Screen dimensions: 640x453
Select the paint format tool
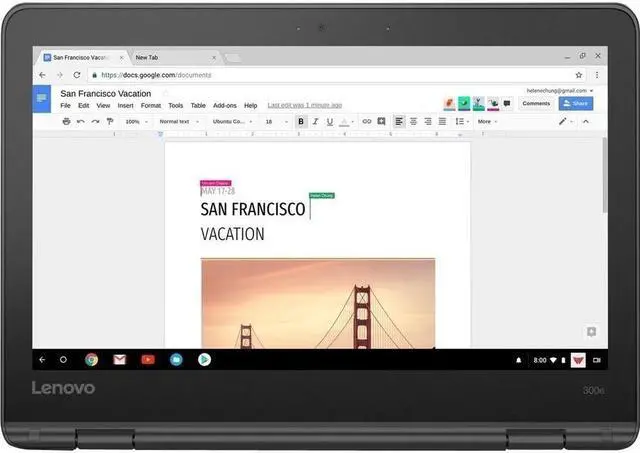point(110,121)
